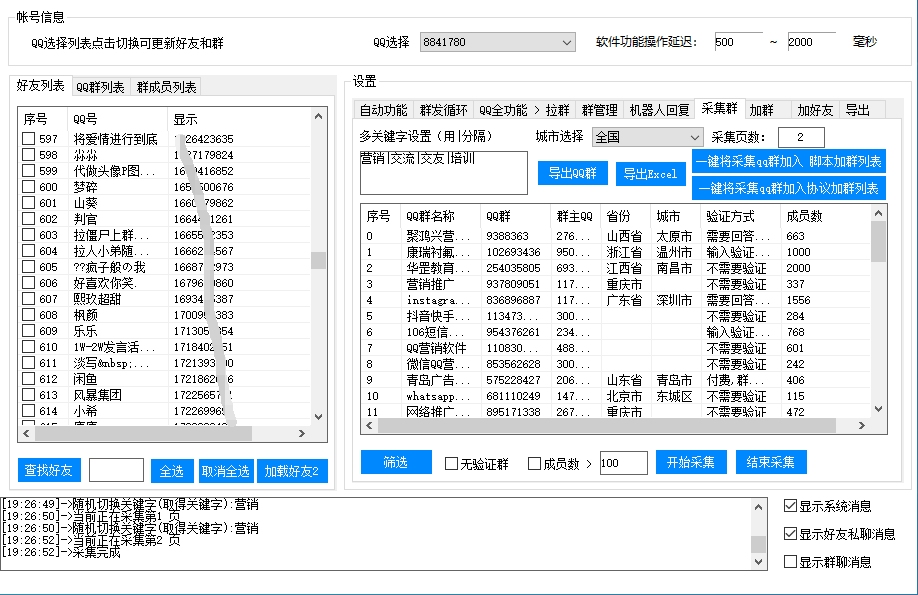Open the 机器人回复 tab
The image size is (918, 595).
(659, 110)
